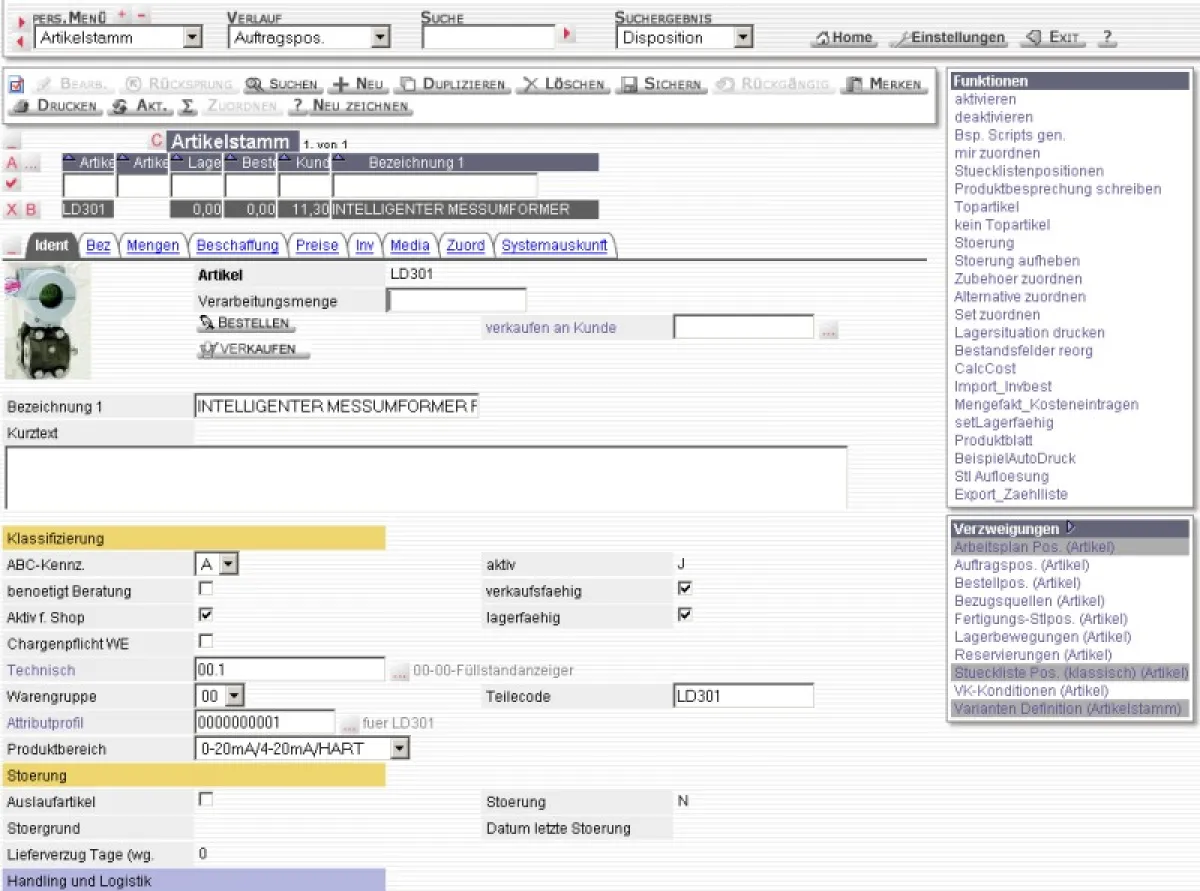Click the aktivieren function link
The image size is (1200, 891).
pos(985,99)
